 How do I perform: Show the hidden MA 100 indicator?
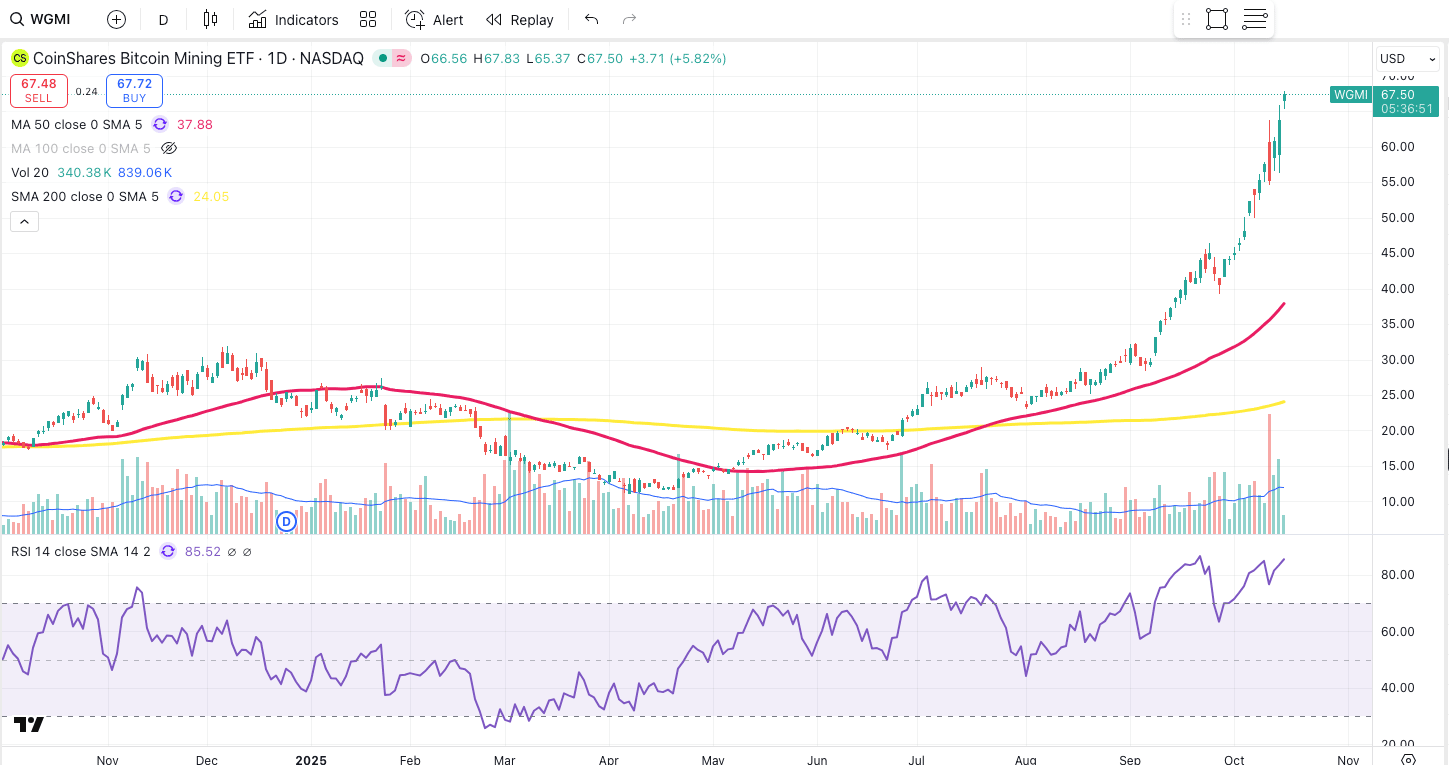pos(169,148)
